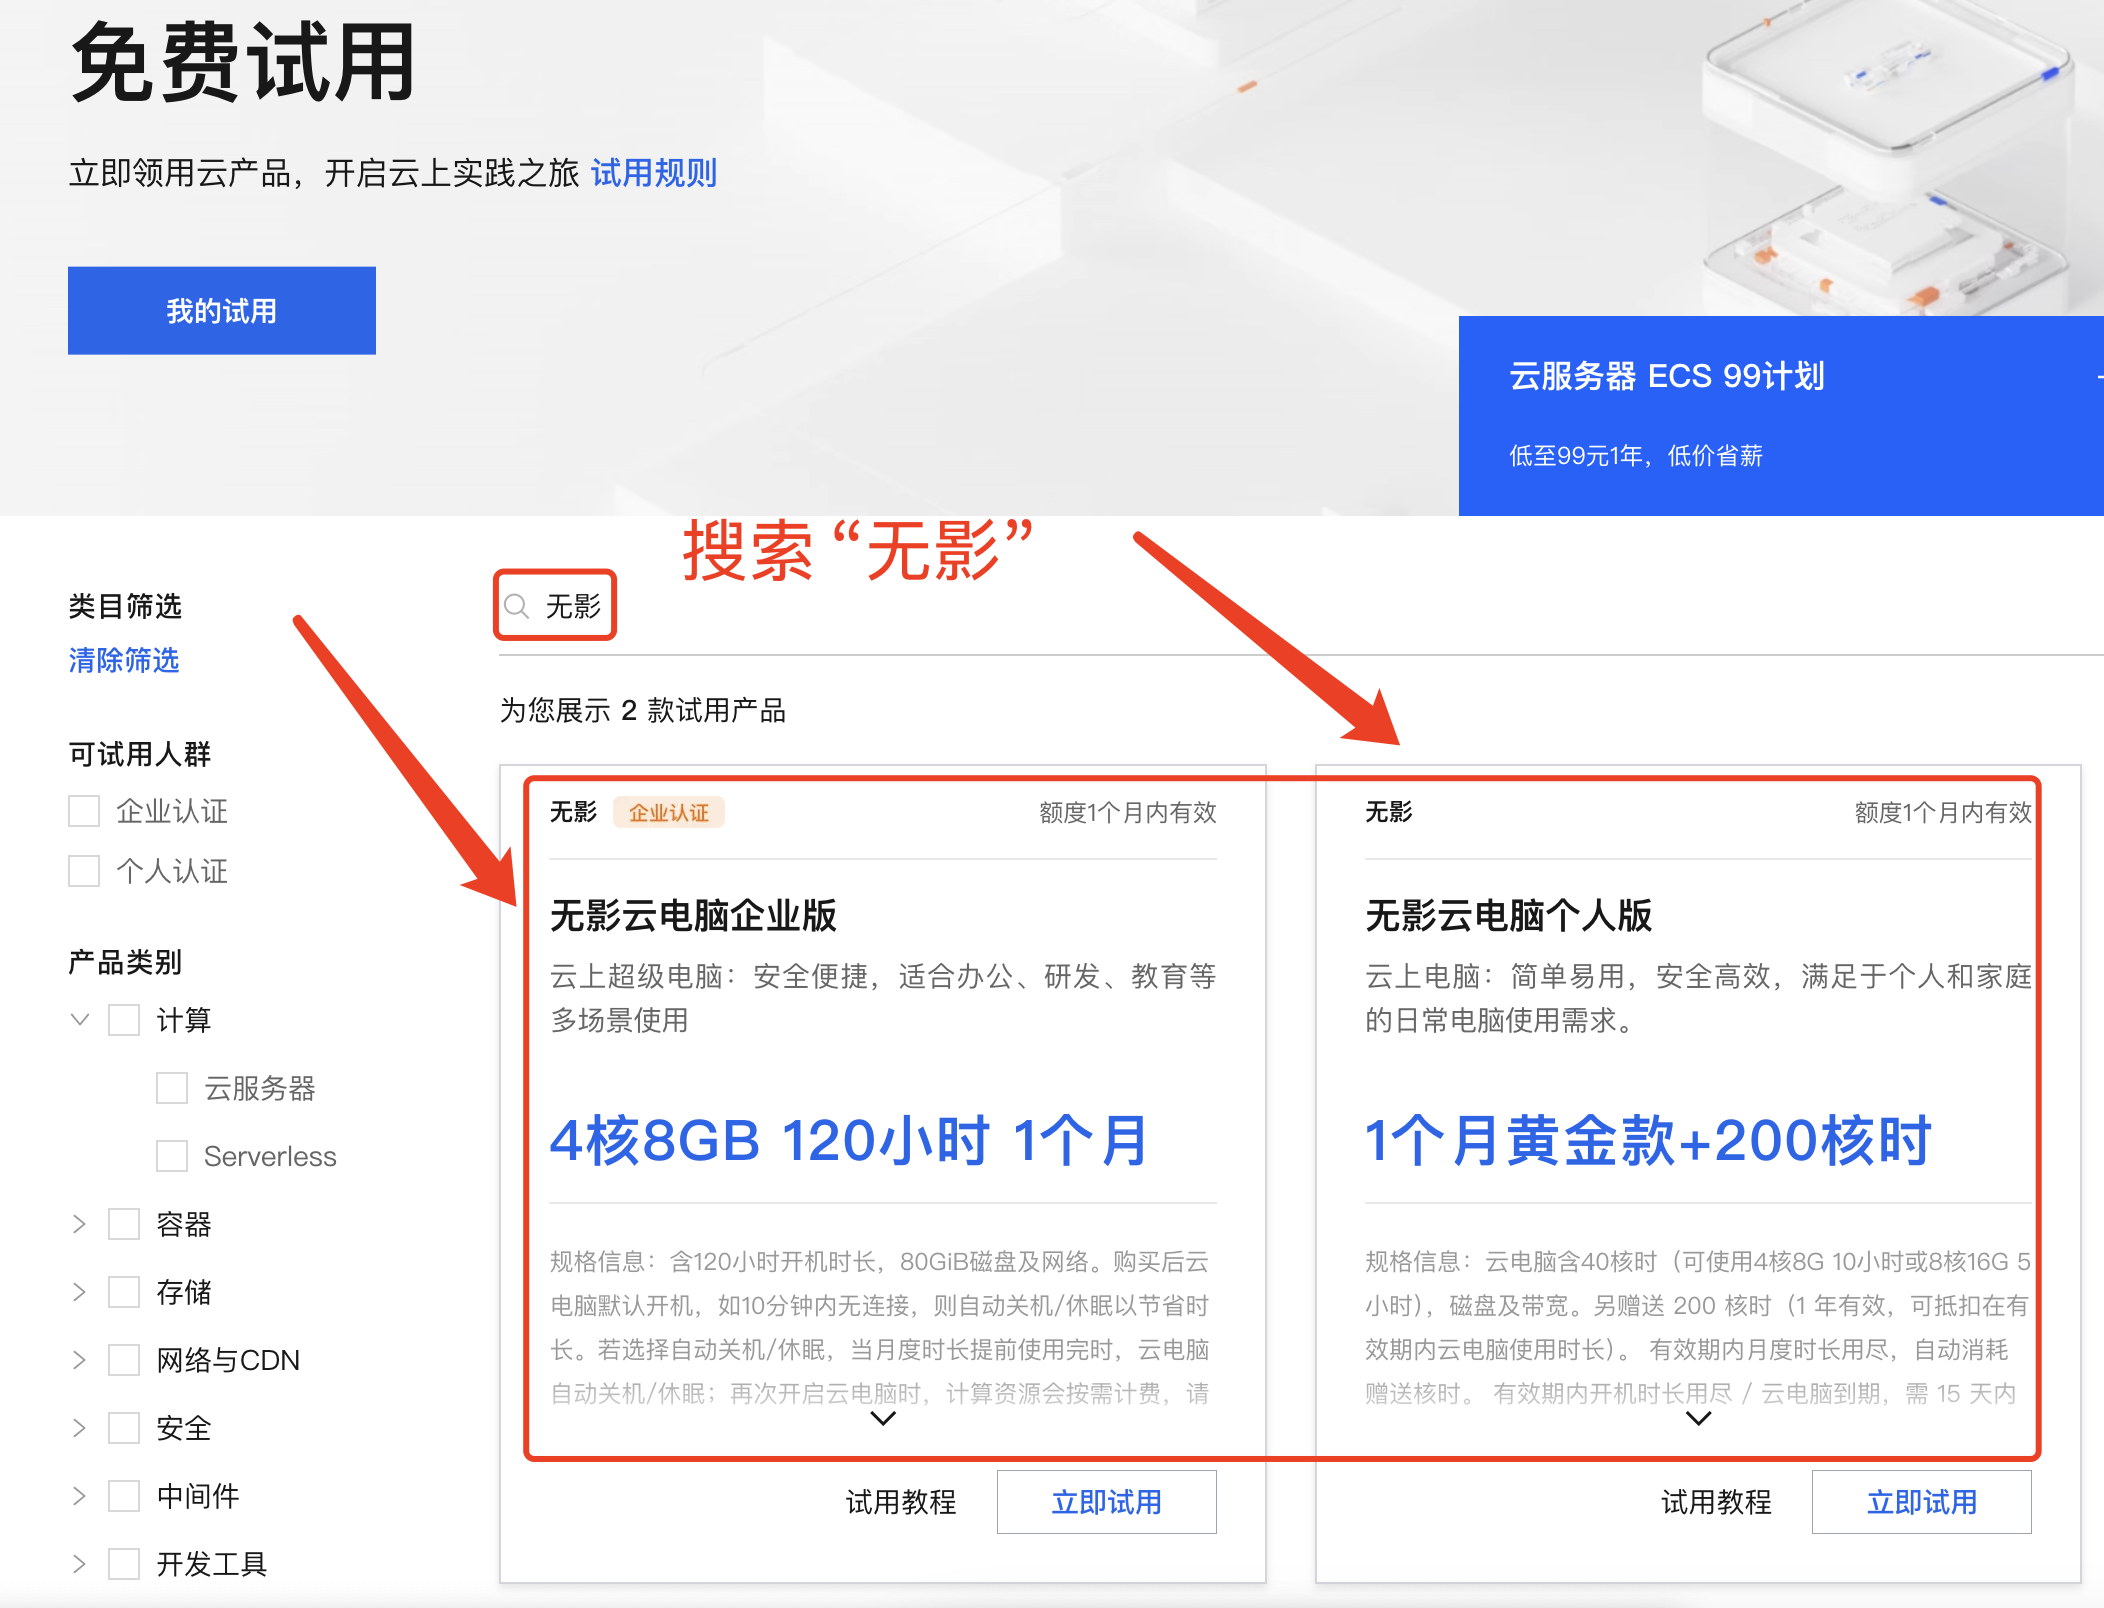The image size is (2104, 1608).
Task: Expand the 开发工具 category
Action: pos(80,1564)
